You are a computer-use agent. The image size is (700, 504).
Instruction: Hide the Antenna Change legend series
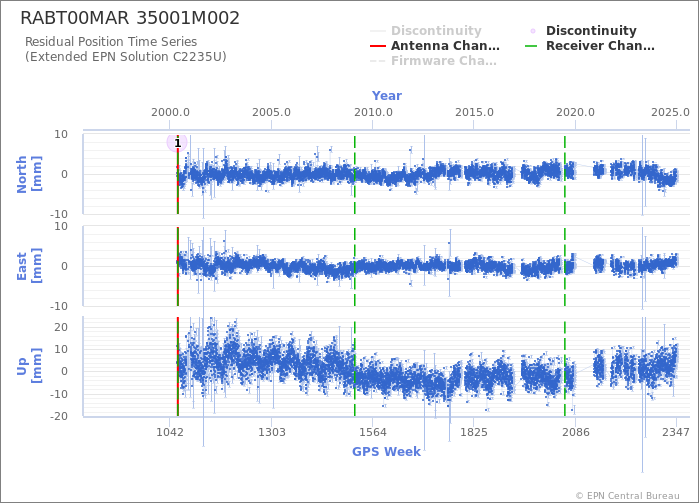pyautogui.click(x=435, y=46)
